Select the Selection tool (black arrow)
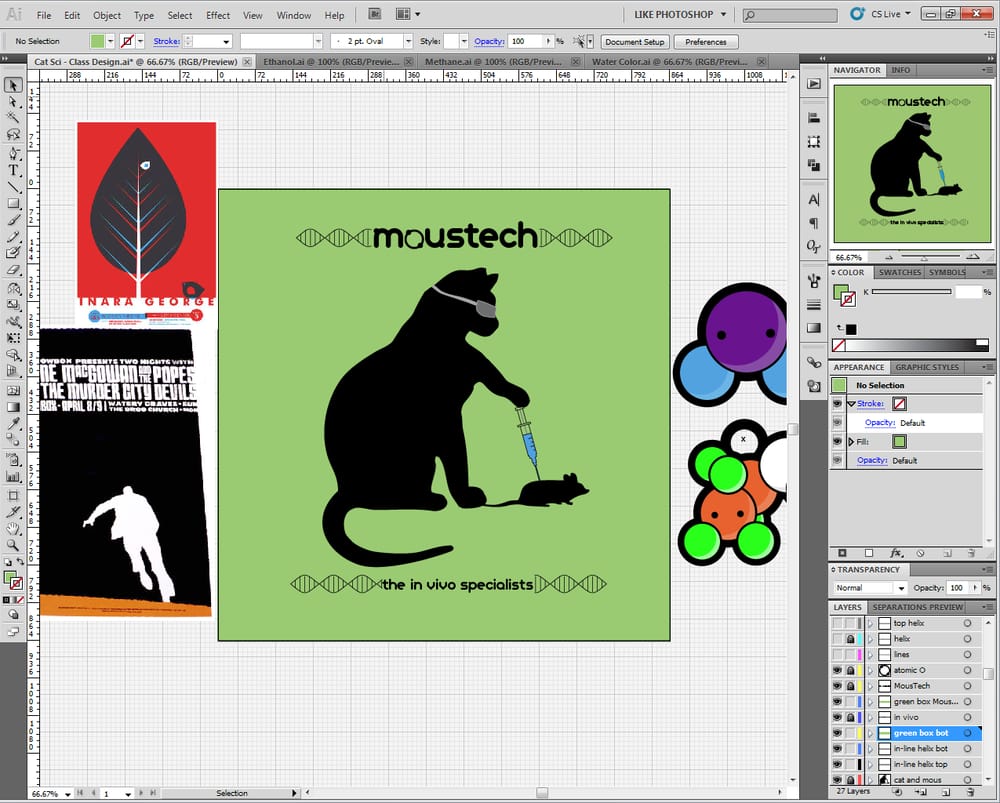 (13, 85)
